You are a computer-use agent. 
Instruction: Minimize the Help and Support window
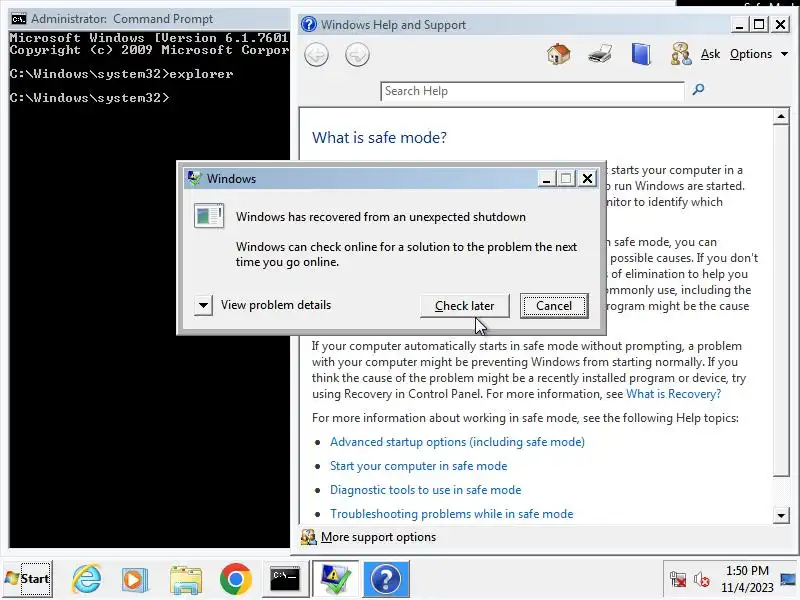point(739,24)
